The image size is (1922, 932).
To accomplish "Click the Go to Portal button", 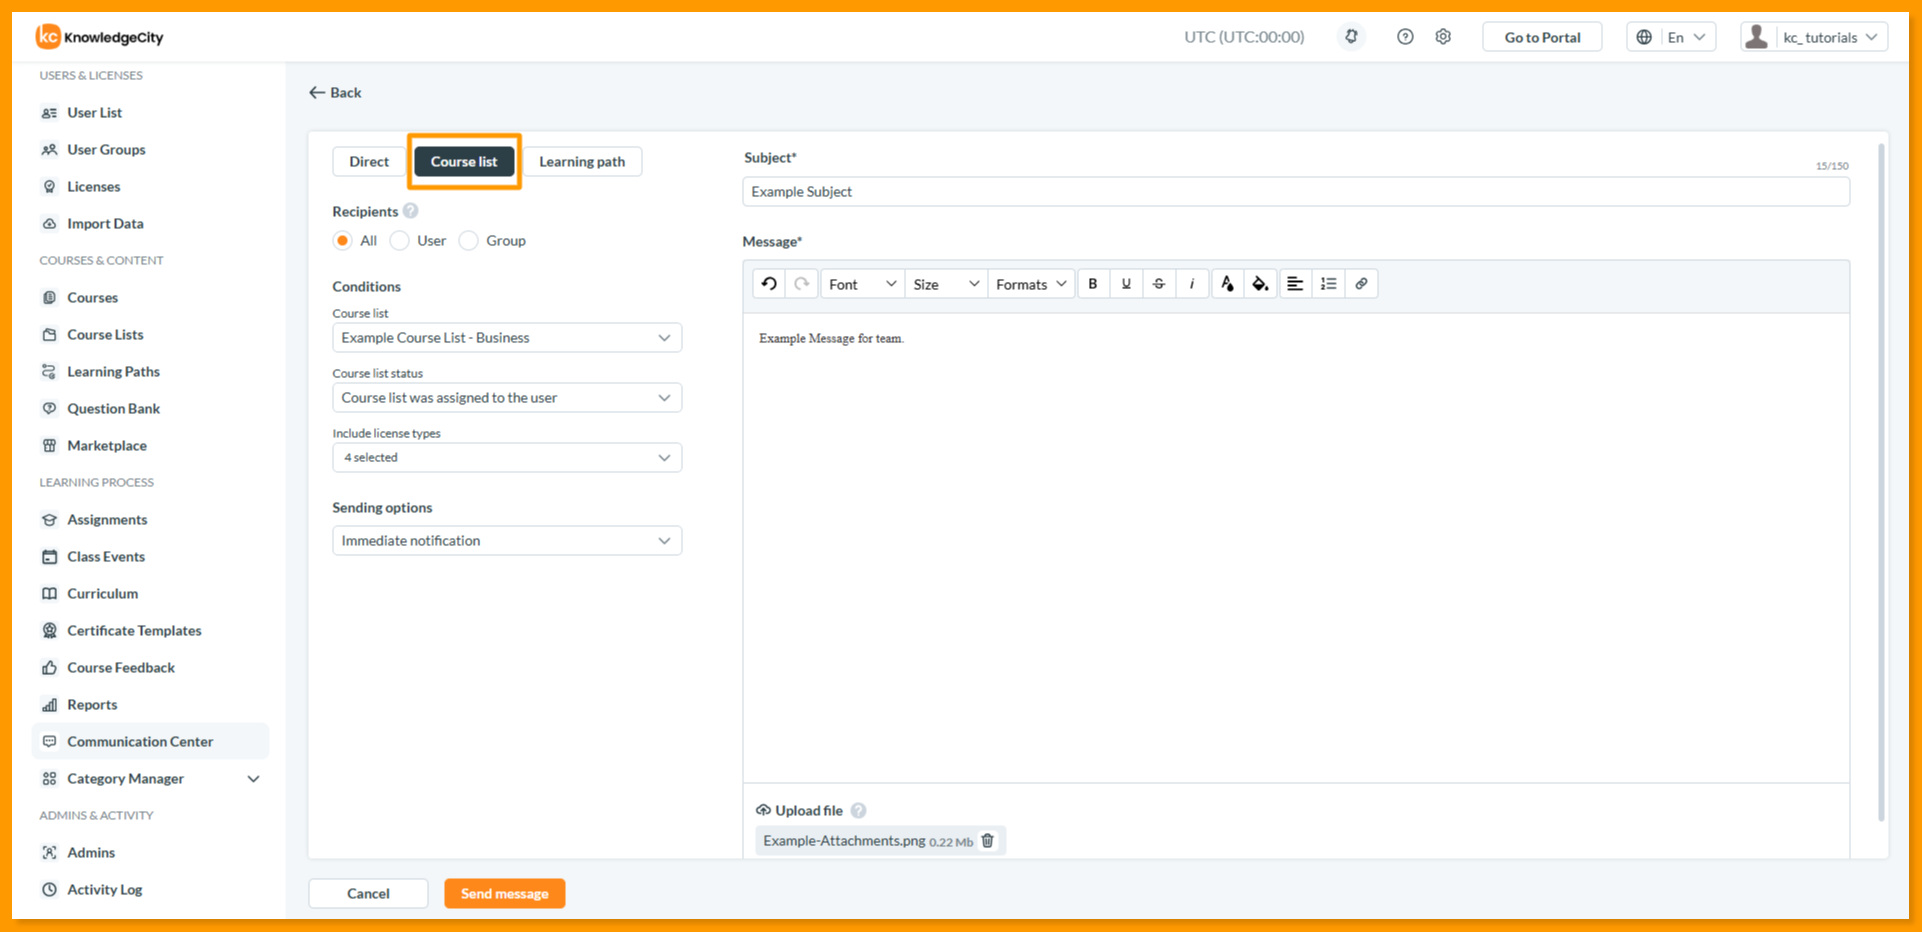I will click(1542, 37).
